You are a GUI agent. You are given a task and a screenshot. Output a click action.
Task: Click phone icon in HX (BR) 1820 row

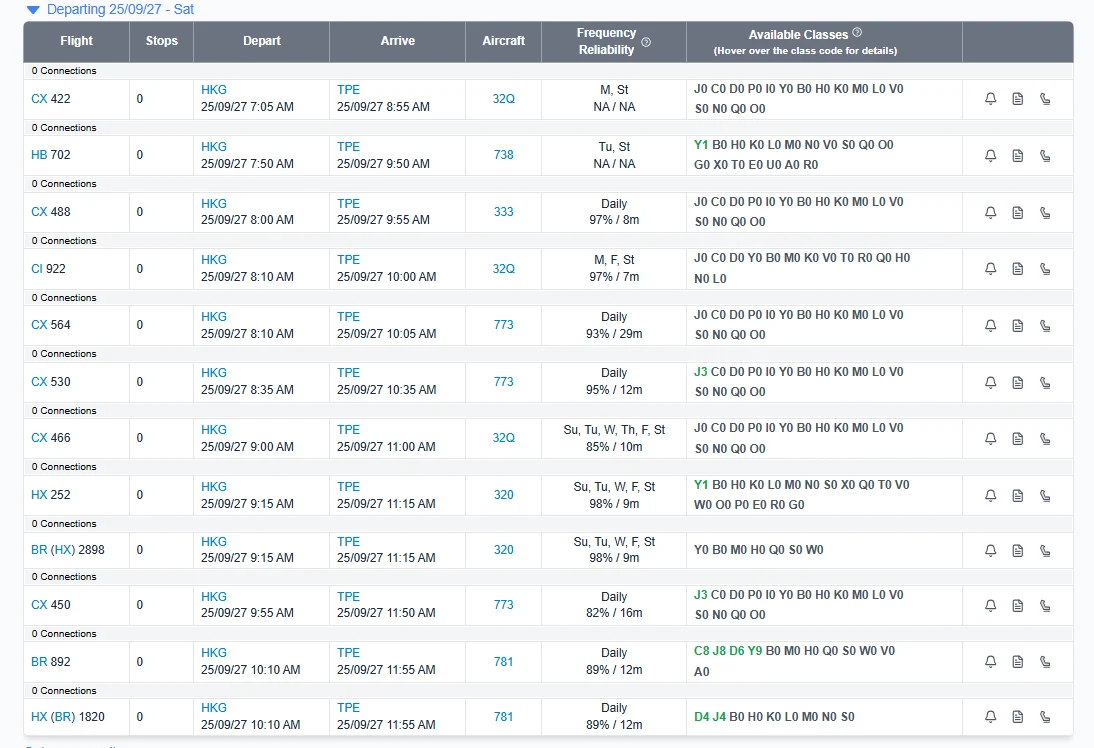[x=1044, y=717]
